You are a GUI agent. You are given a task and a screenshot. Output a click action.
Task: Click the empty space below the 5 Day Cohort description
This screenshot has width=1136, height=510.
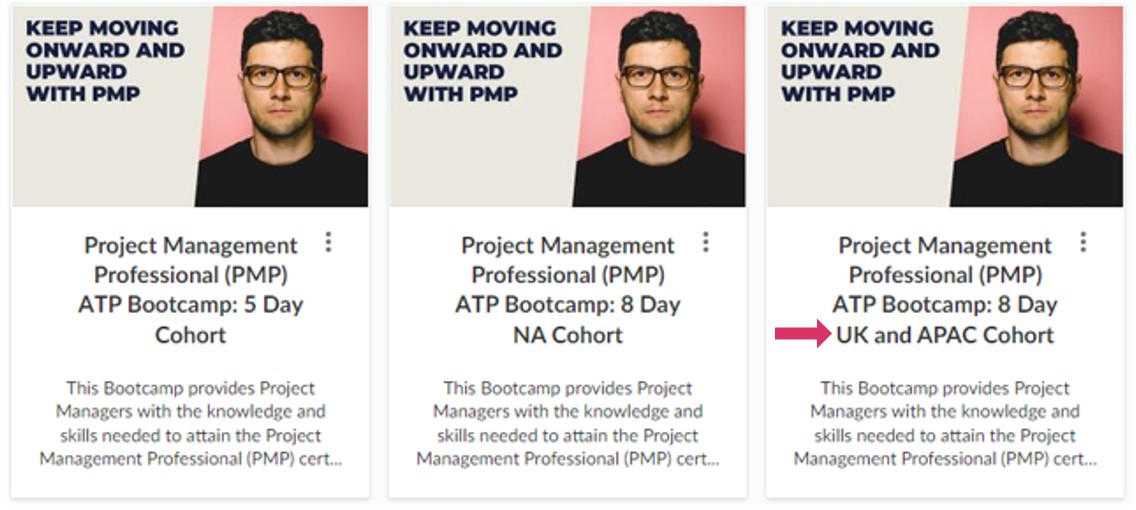[190, 482]
